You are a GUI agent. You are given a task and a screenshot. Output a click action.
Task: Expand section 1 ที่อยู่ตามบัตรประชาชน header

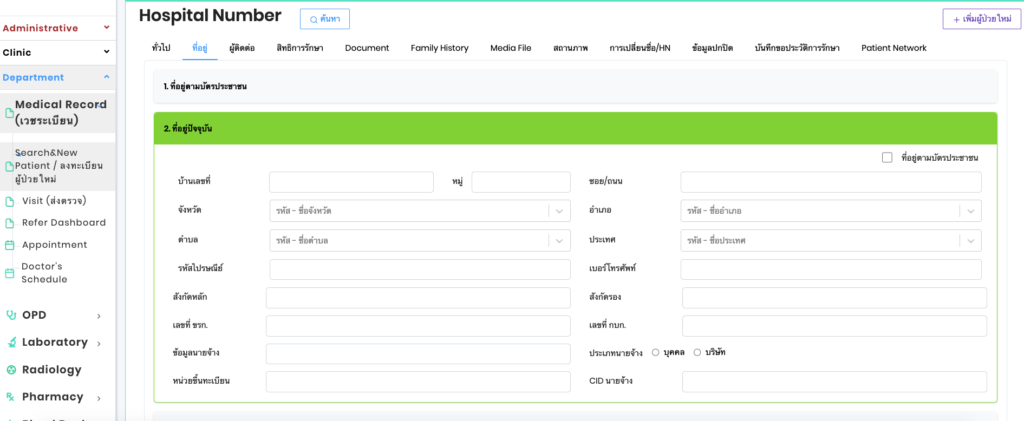click(x=576, y=87)
